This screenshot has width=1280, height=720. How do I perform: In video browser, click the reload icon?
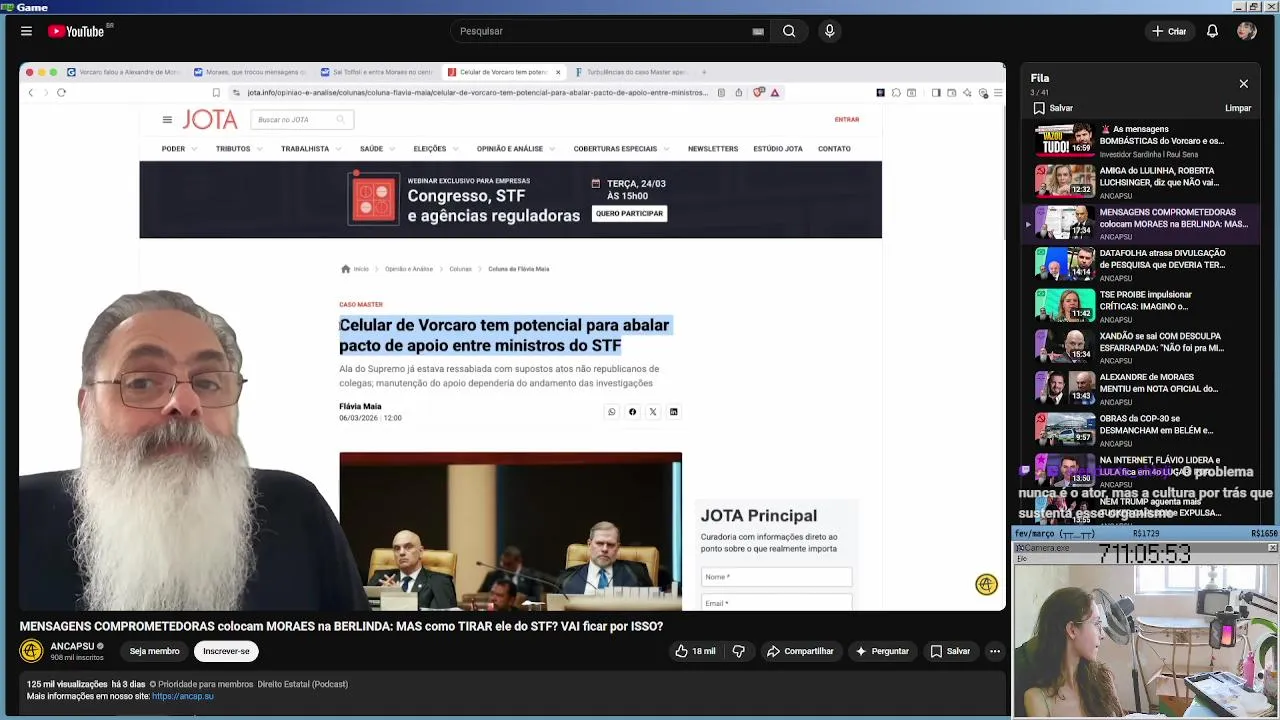tap(61, 93)
